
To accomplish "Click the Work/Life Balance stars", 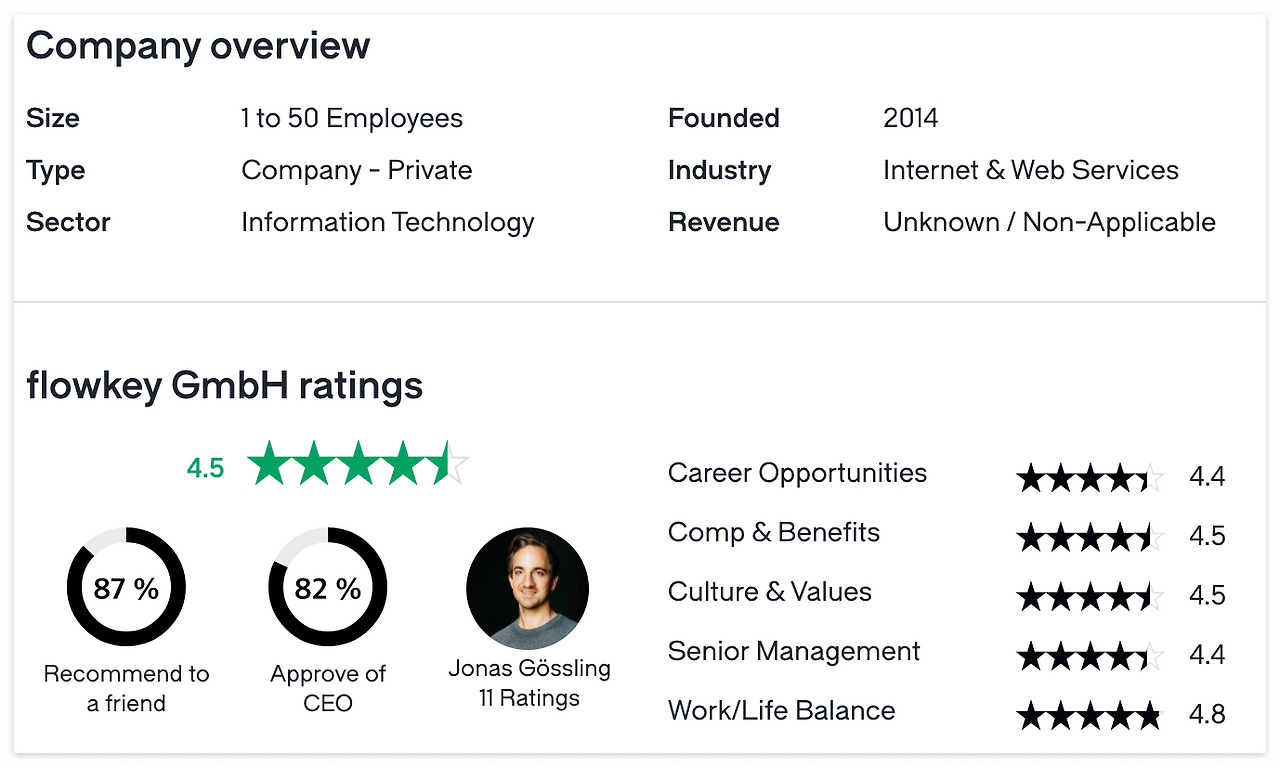I will [x=1090, y=715].
